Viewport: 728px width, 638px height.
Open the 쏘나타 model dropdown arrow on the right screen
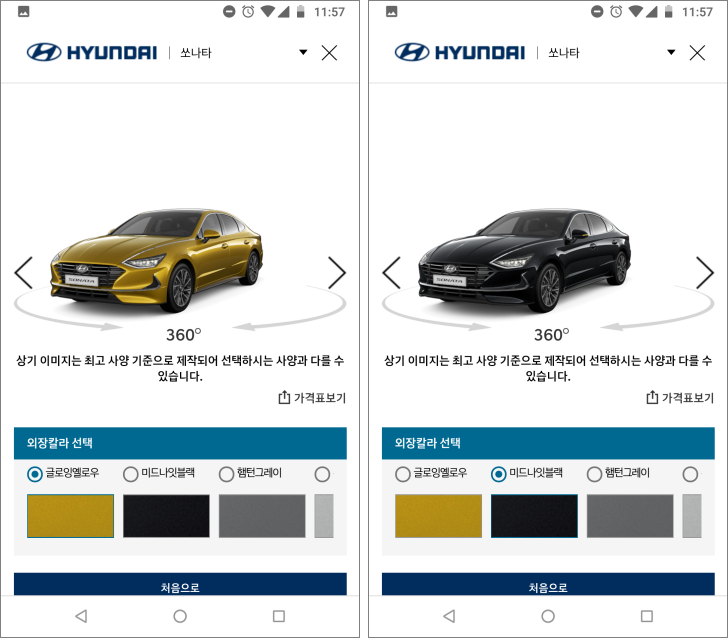tap(671, 52)
